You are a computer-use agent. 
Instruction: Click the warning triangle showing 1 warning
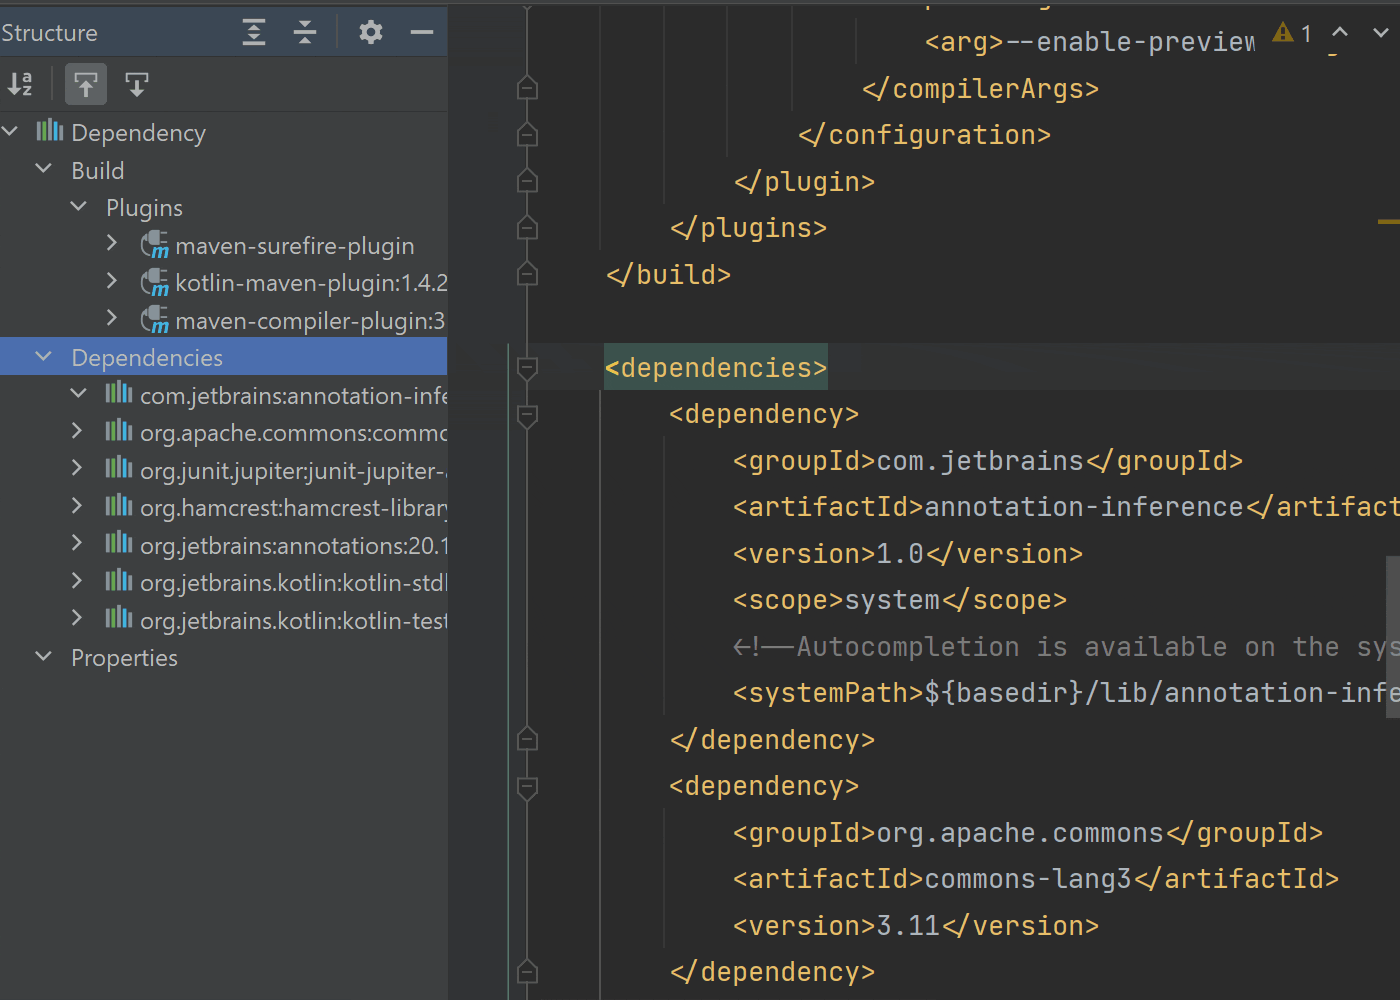click(x=1283, y=32)
